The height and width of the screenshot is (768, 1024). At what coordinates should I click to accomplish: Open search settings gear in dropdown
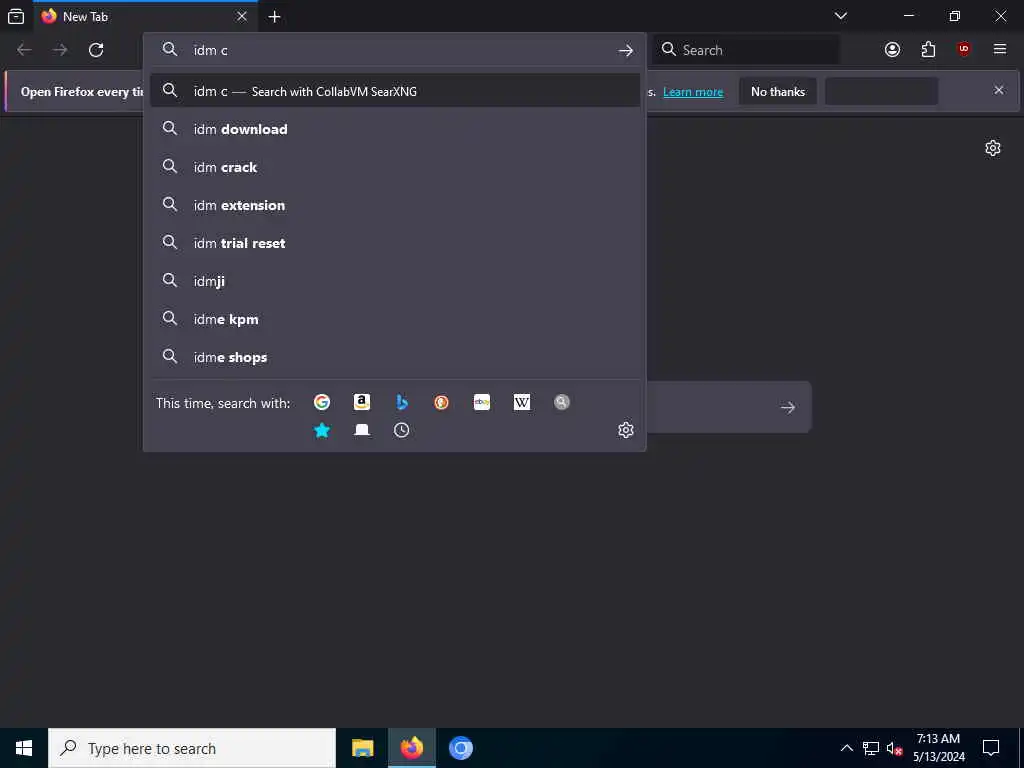tap(626, 430)
